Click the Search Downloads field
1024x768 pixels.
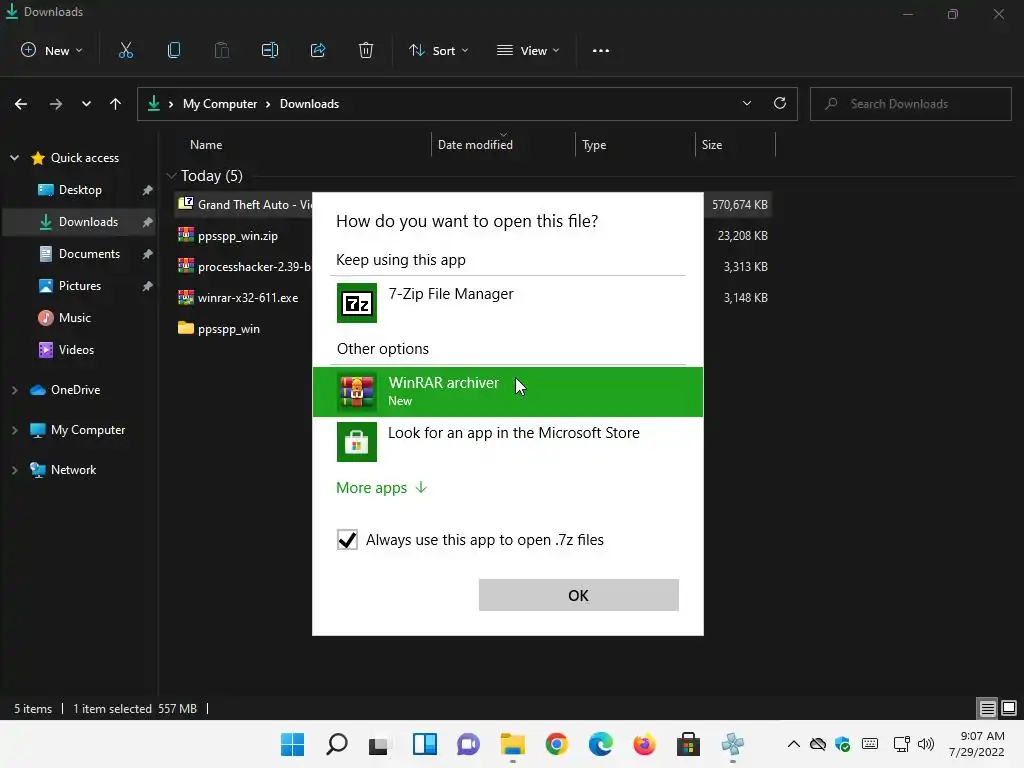[x=910, y=104]
